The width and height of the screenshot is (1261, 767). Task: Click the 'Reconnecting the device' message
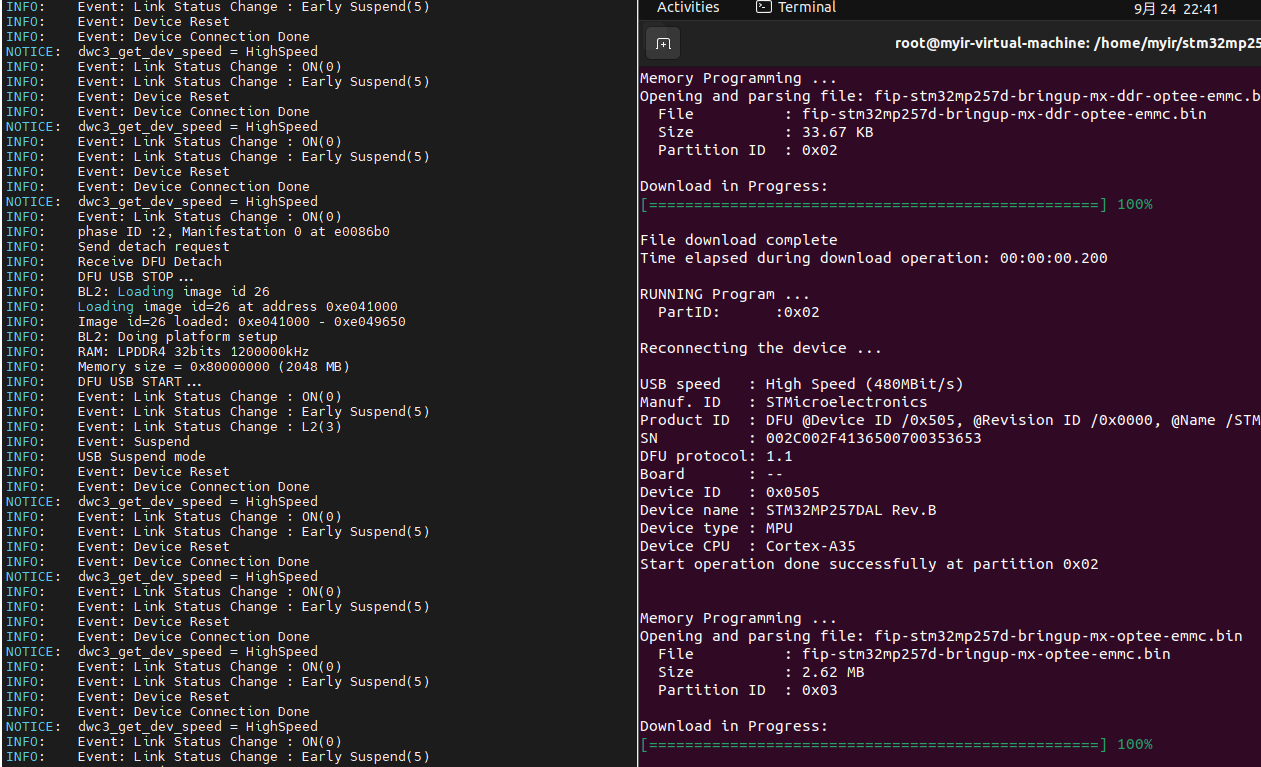pyautogui.click(x=760, y=348)
